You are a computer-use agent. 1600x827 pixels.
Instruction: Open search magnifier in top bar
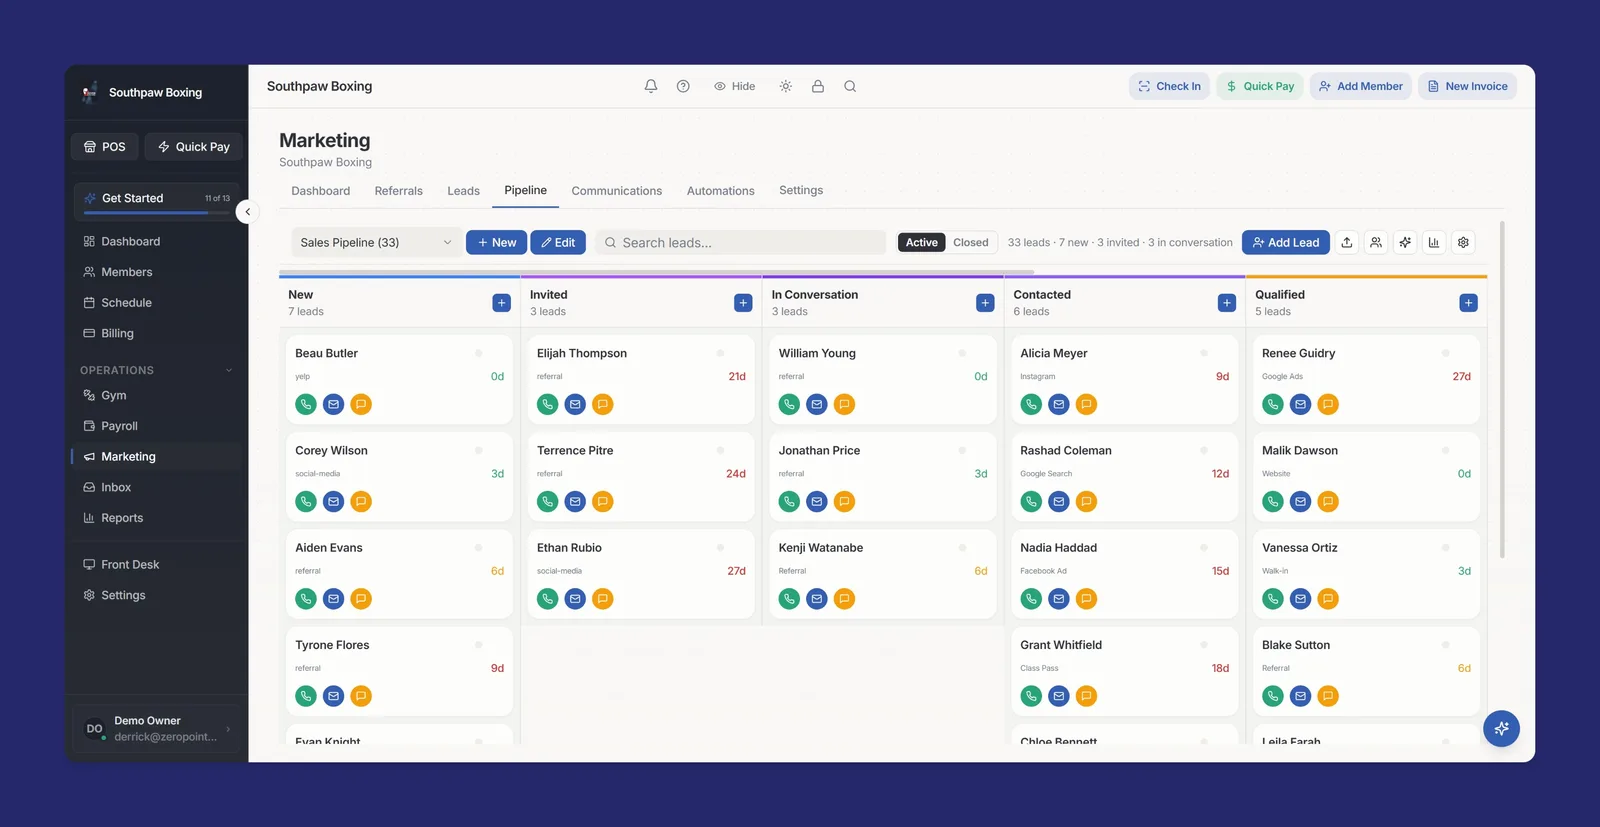coord(850,86)
